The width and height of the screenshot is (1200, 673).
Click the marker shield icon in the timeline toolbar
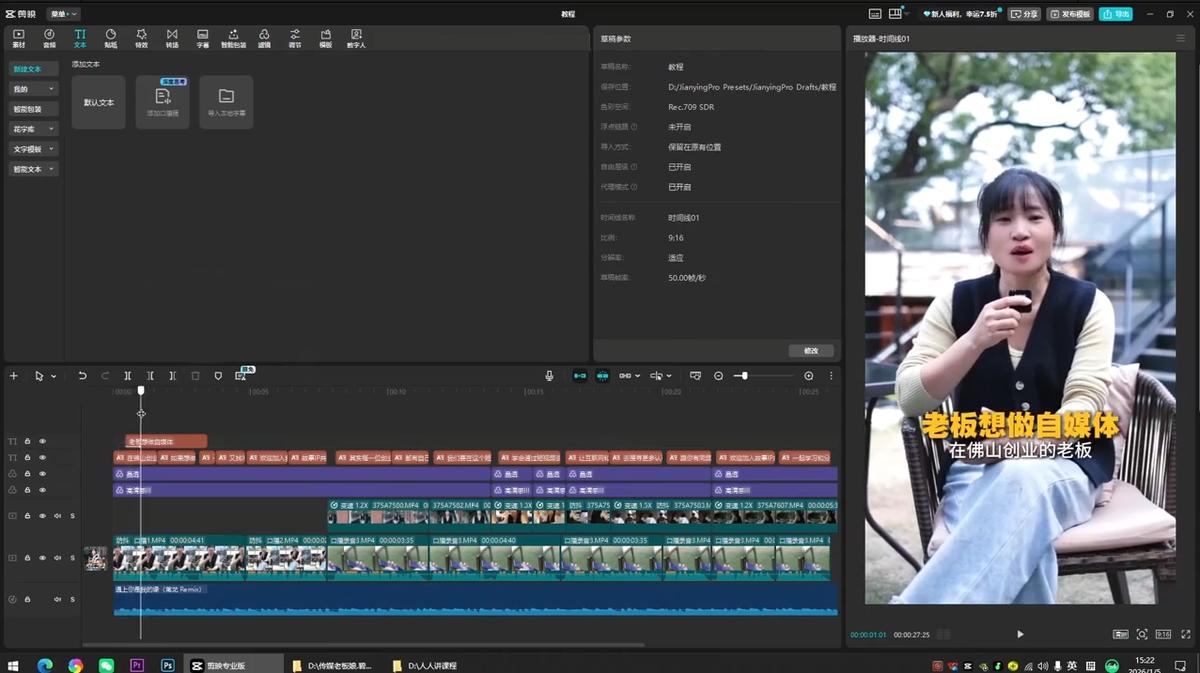click(x=218, y=376)
